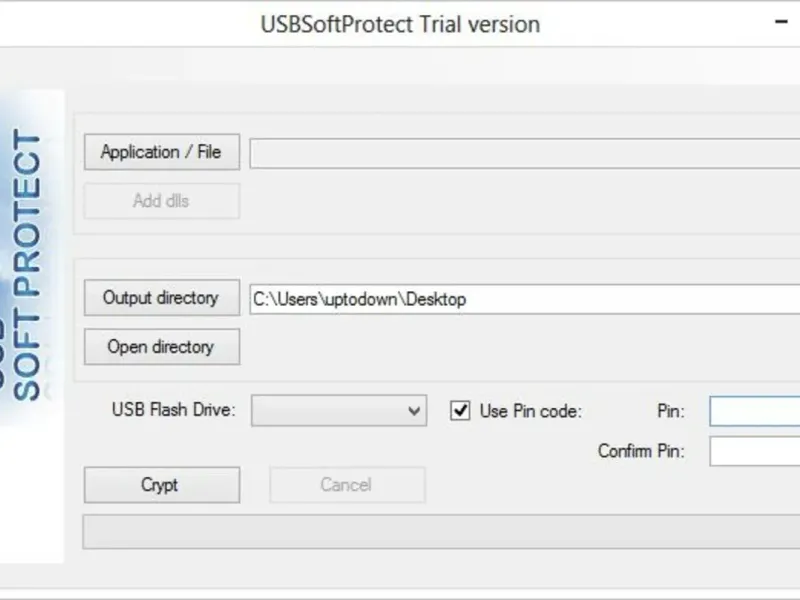Start encryption with the Crypt button

coord(161,485)
